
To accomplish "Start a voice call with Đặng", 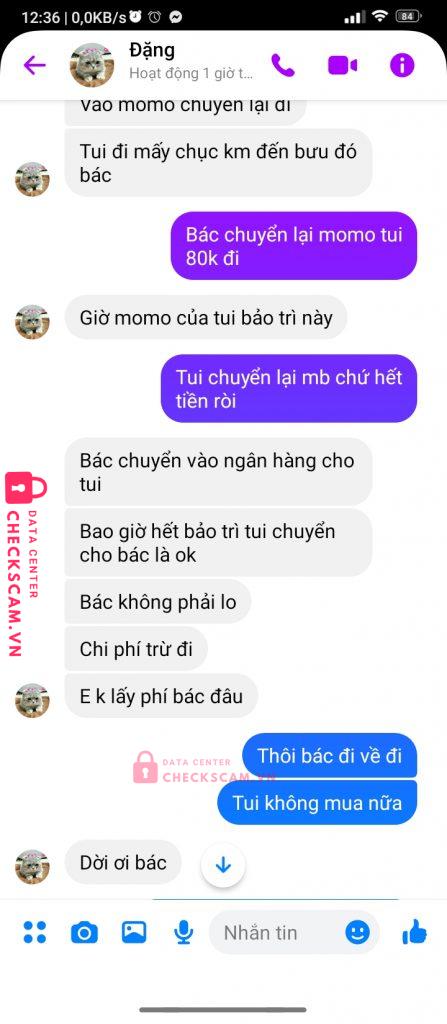I will click(283, 65).
